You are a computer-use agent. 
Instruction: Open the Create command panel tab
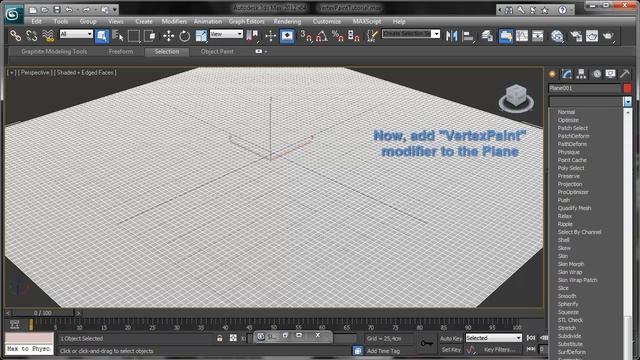(553, 74)
